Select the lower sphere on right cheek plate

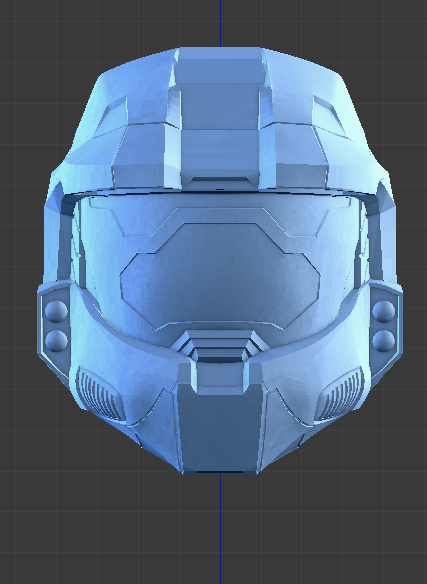point(383,340)
